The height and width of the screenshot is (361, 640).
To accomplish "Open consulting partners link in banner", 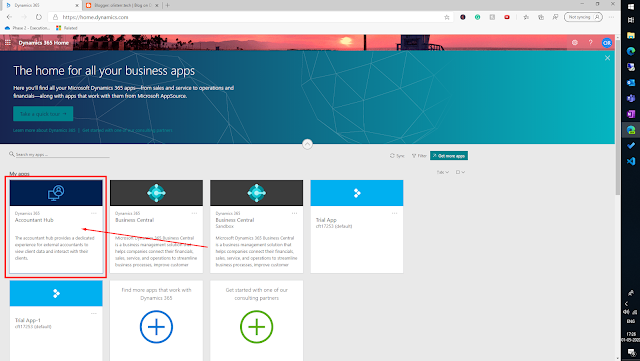I will (127, 130).
